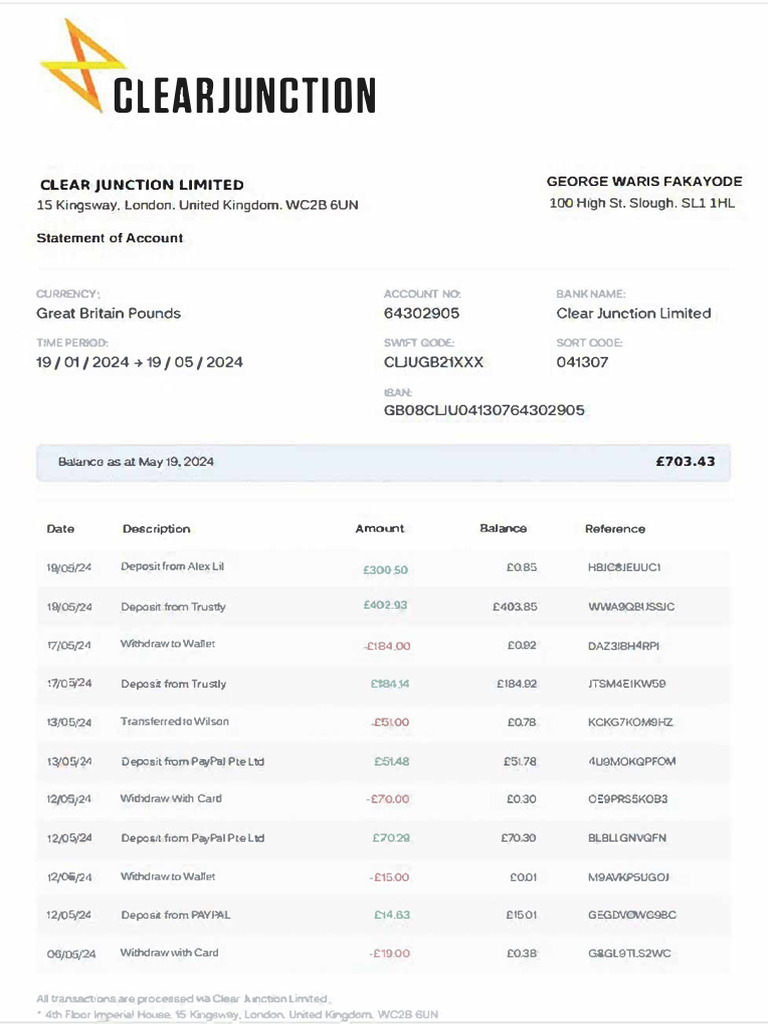Click the 4th Floor Imperial House footer address
Screen dimensions: 768x1024
(x=238, y=1015)
